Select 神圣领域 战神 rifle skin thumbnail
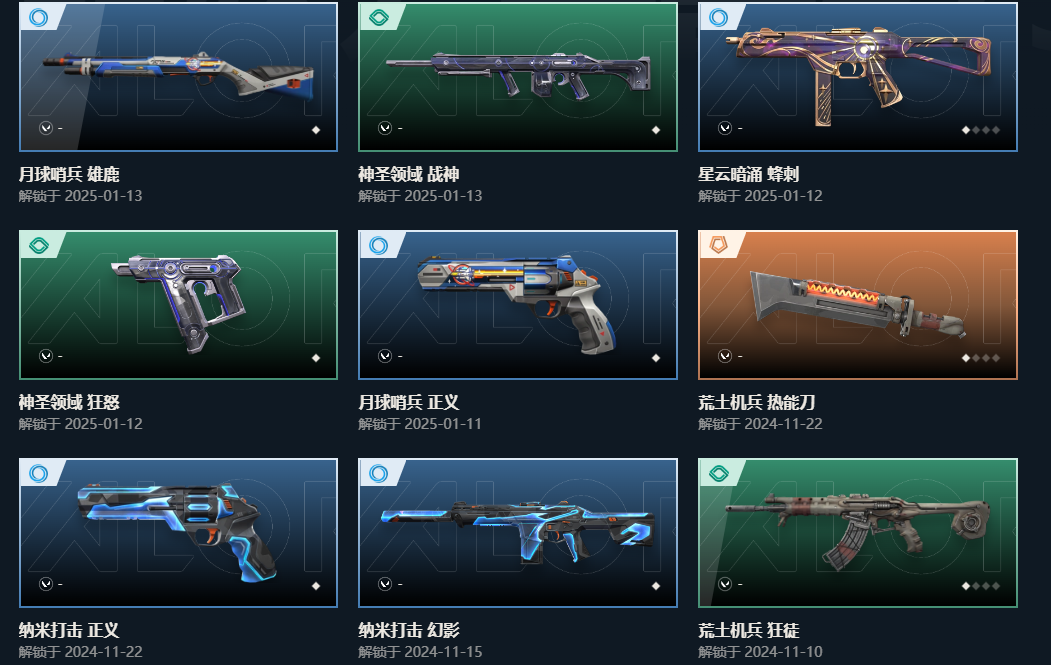Image resolution: width=1051 pixels, height=665 pixels. tap(518, 76)
